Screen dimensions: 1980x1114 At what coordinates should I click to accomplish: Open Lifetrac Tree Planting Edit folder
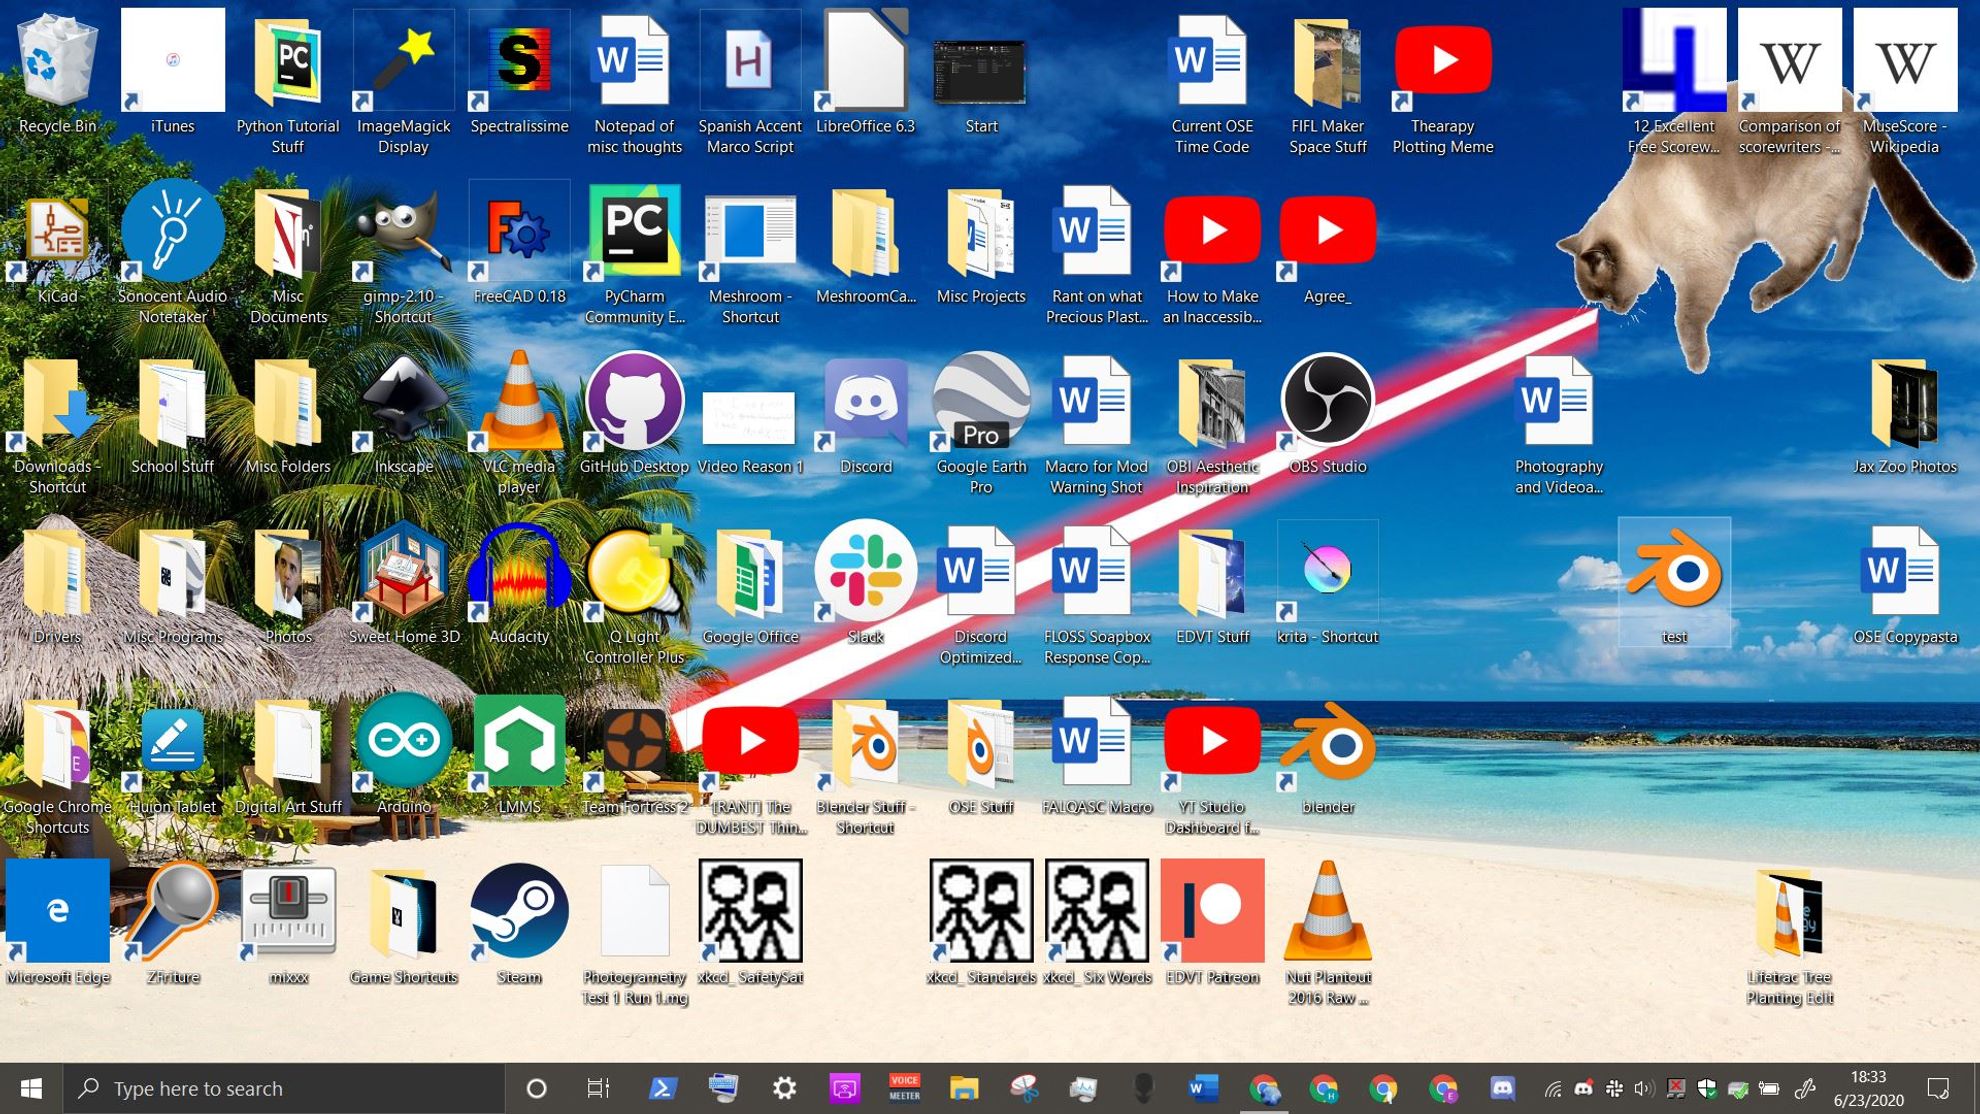[1789, 912]
